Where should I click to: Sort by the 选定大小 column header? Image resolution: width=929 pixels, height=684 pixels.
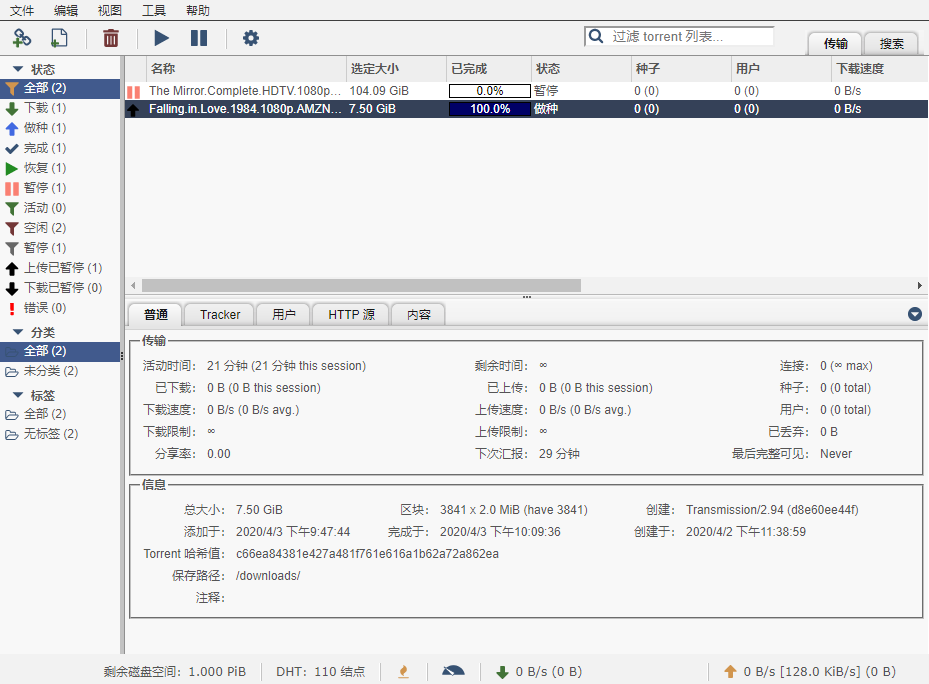(396, 69)
